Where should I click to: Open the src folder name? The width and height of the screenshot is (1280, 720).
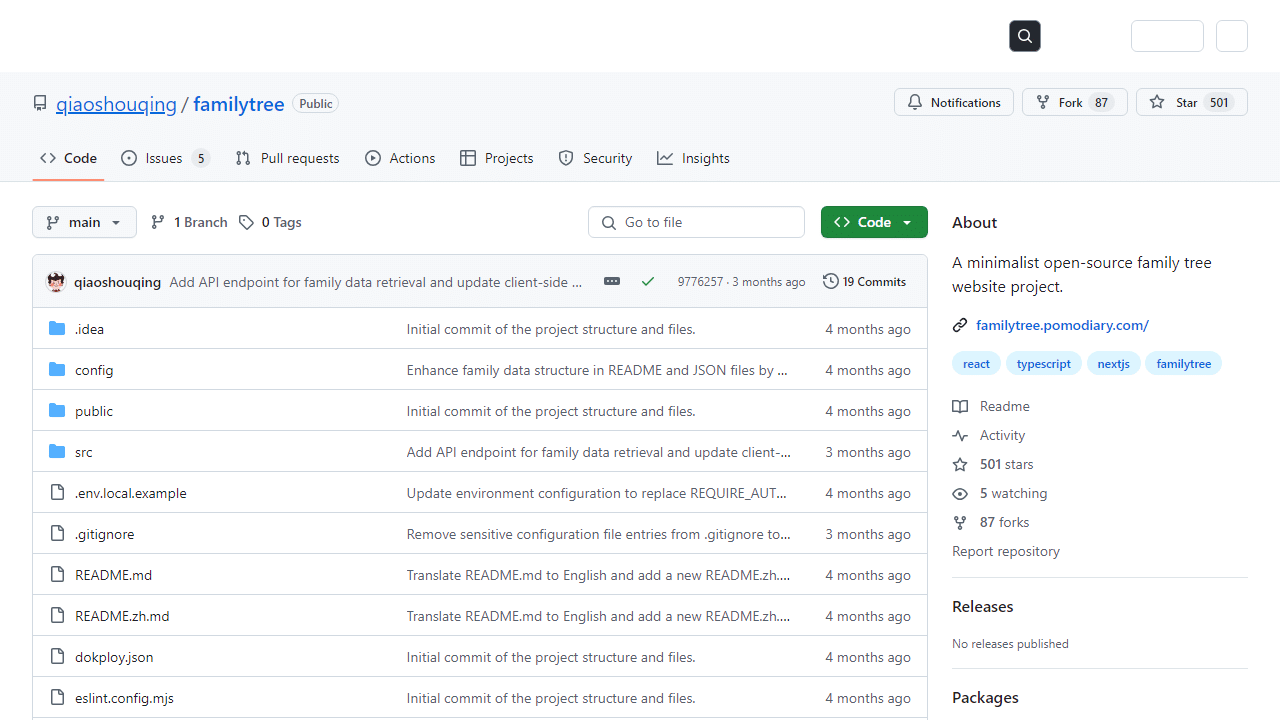[84, 452]
